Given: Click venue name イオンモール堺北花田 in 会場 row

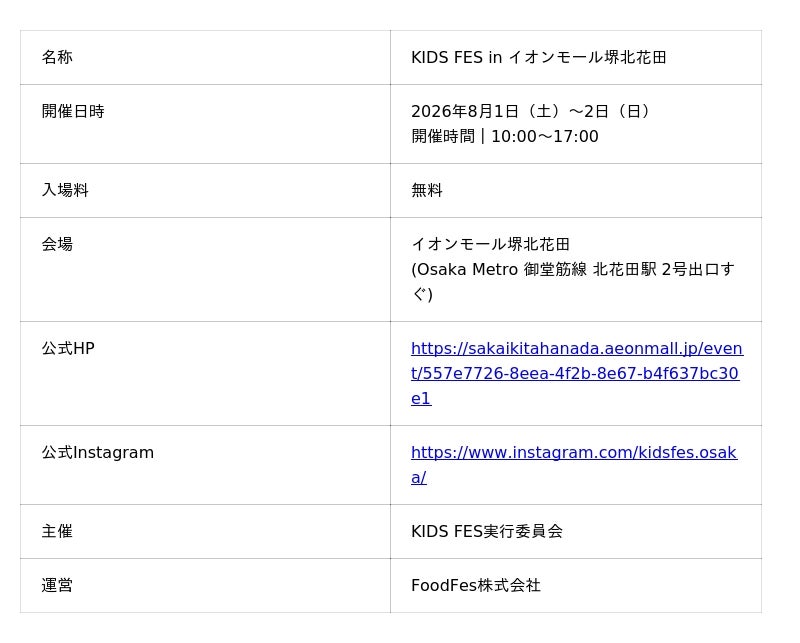Looking at the screenshot, I should tap(490, 244).
